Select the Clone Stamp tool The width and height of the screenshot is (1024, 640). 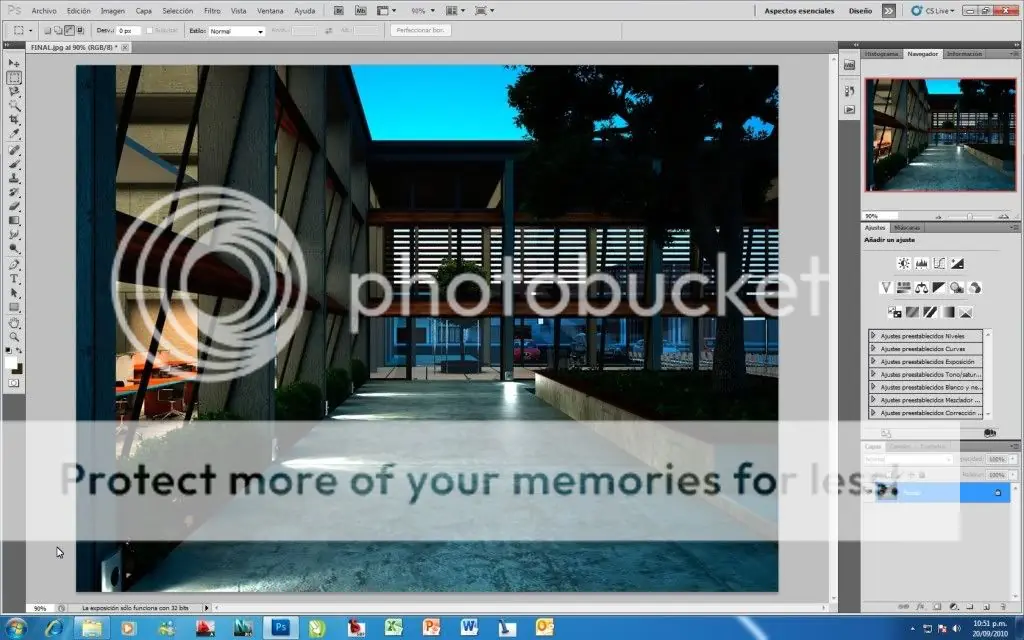pos(14,178)
